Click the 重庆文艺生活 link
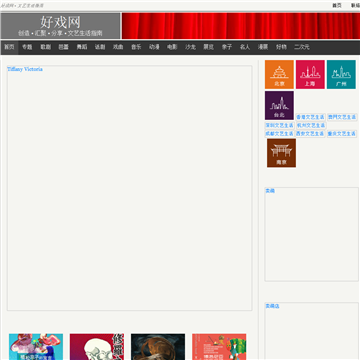This screenshot has width=360, height=360. click(x=342, y=134)
